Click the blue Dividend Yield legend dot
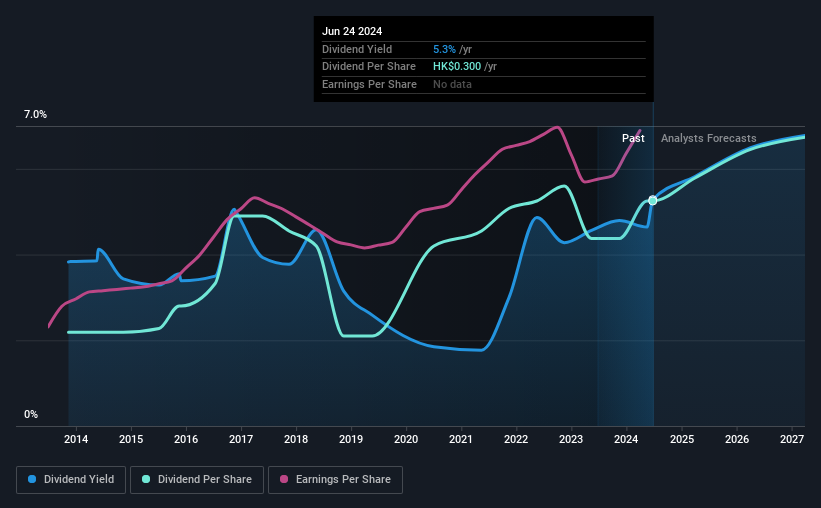 pyautogui.click(x=32, y=479)
